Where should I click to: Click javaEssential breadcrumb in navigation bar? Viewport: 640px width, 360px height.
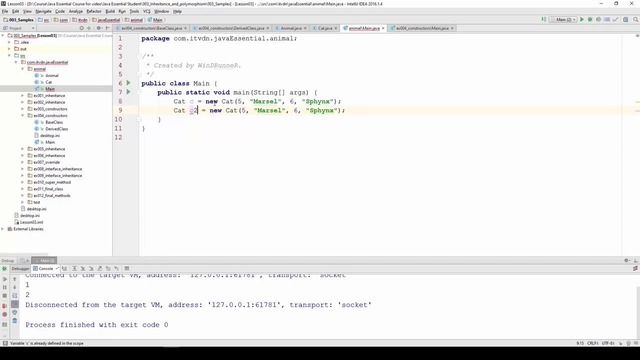(106, 20)
